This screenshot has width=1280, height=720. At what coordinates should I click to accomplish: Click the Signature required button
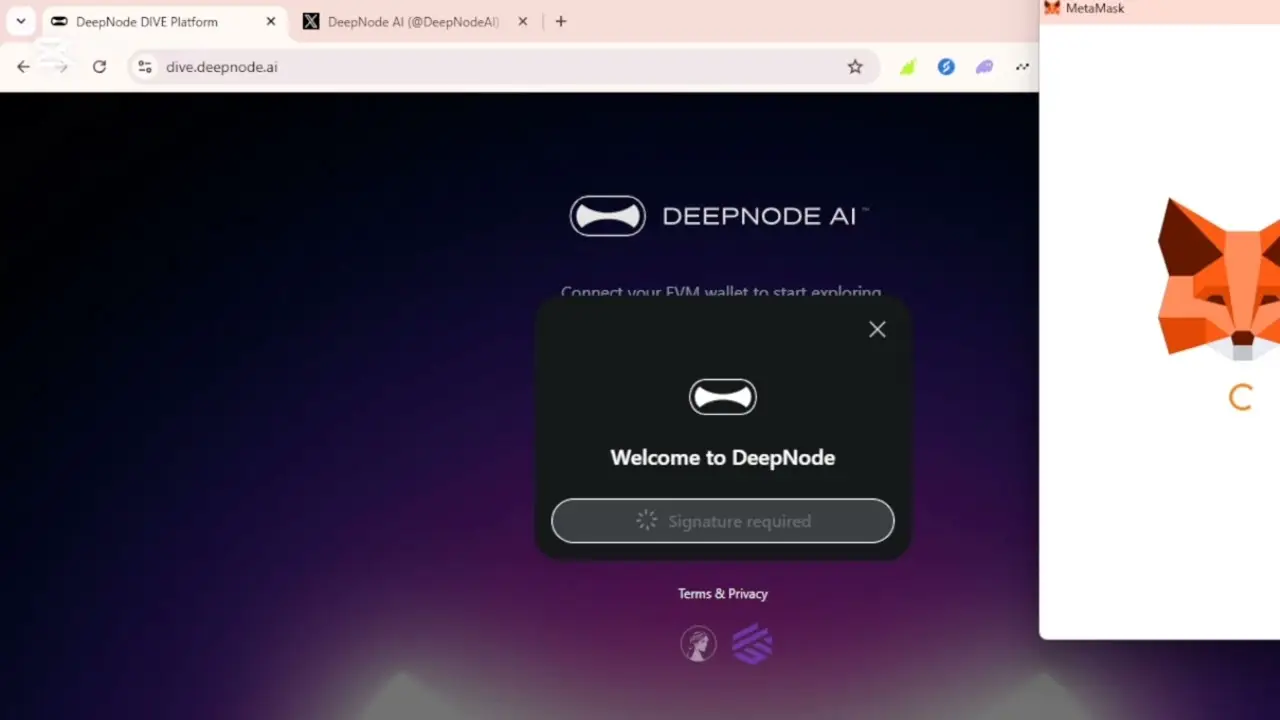[x=722, y=521]
